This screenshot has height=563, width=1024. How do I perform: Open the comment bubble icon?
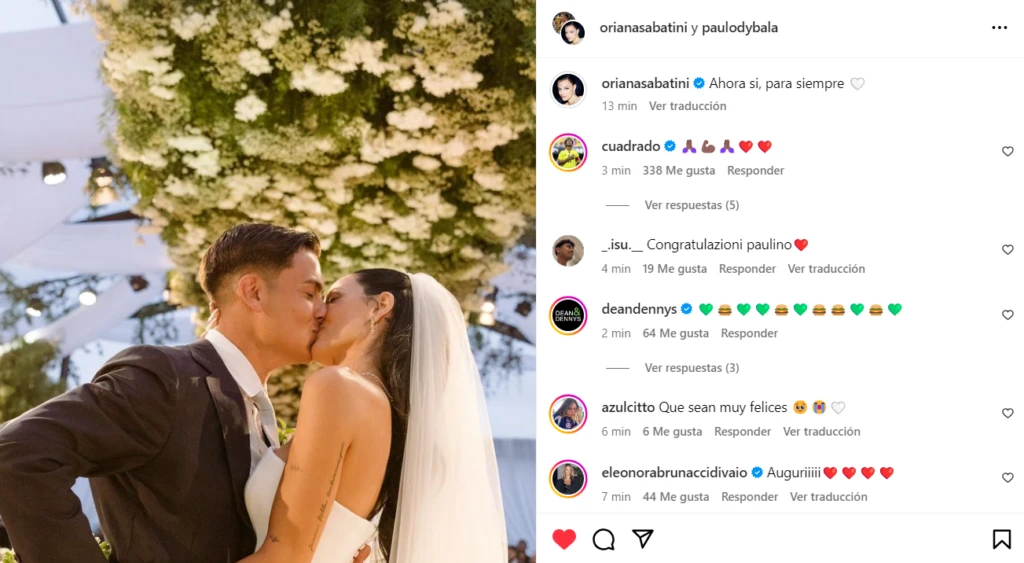(x=603, y=539)
